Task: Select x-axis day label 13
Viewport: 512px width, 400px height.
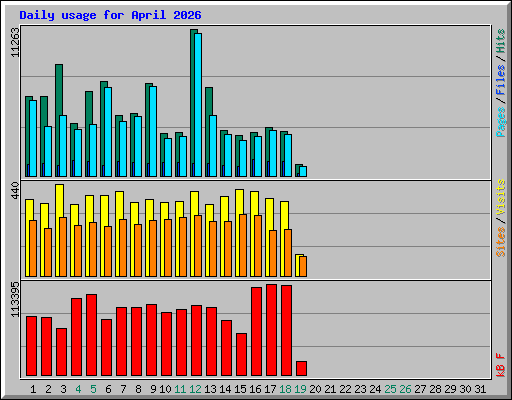Action: [x=210, y=389]
